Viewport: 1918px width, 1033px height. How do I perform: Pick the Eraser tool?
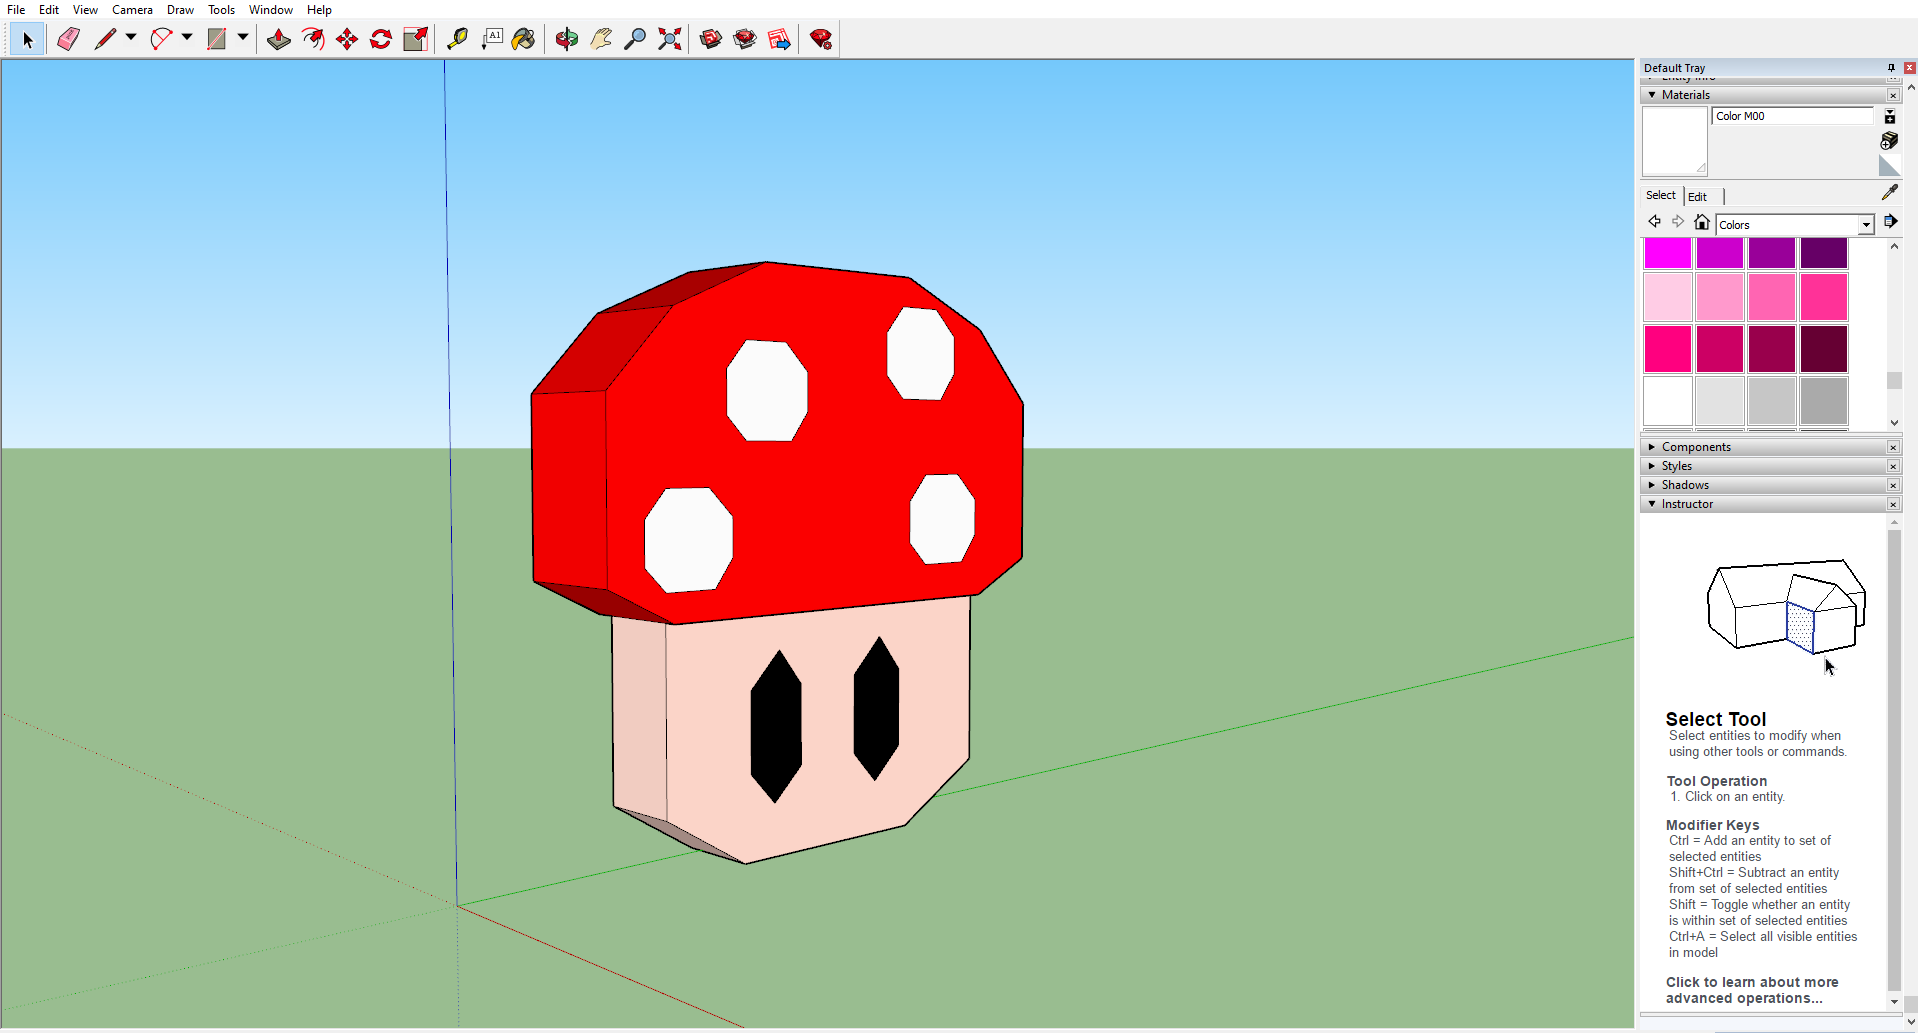tap(68, 39)
